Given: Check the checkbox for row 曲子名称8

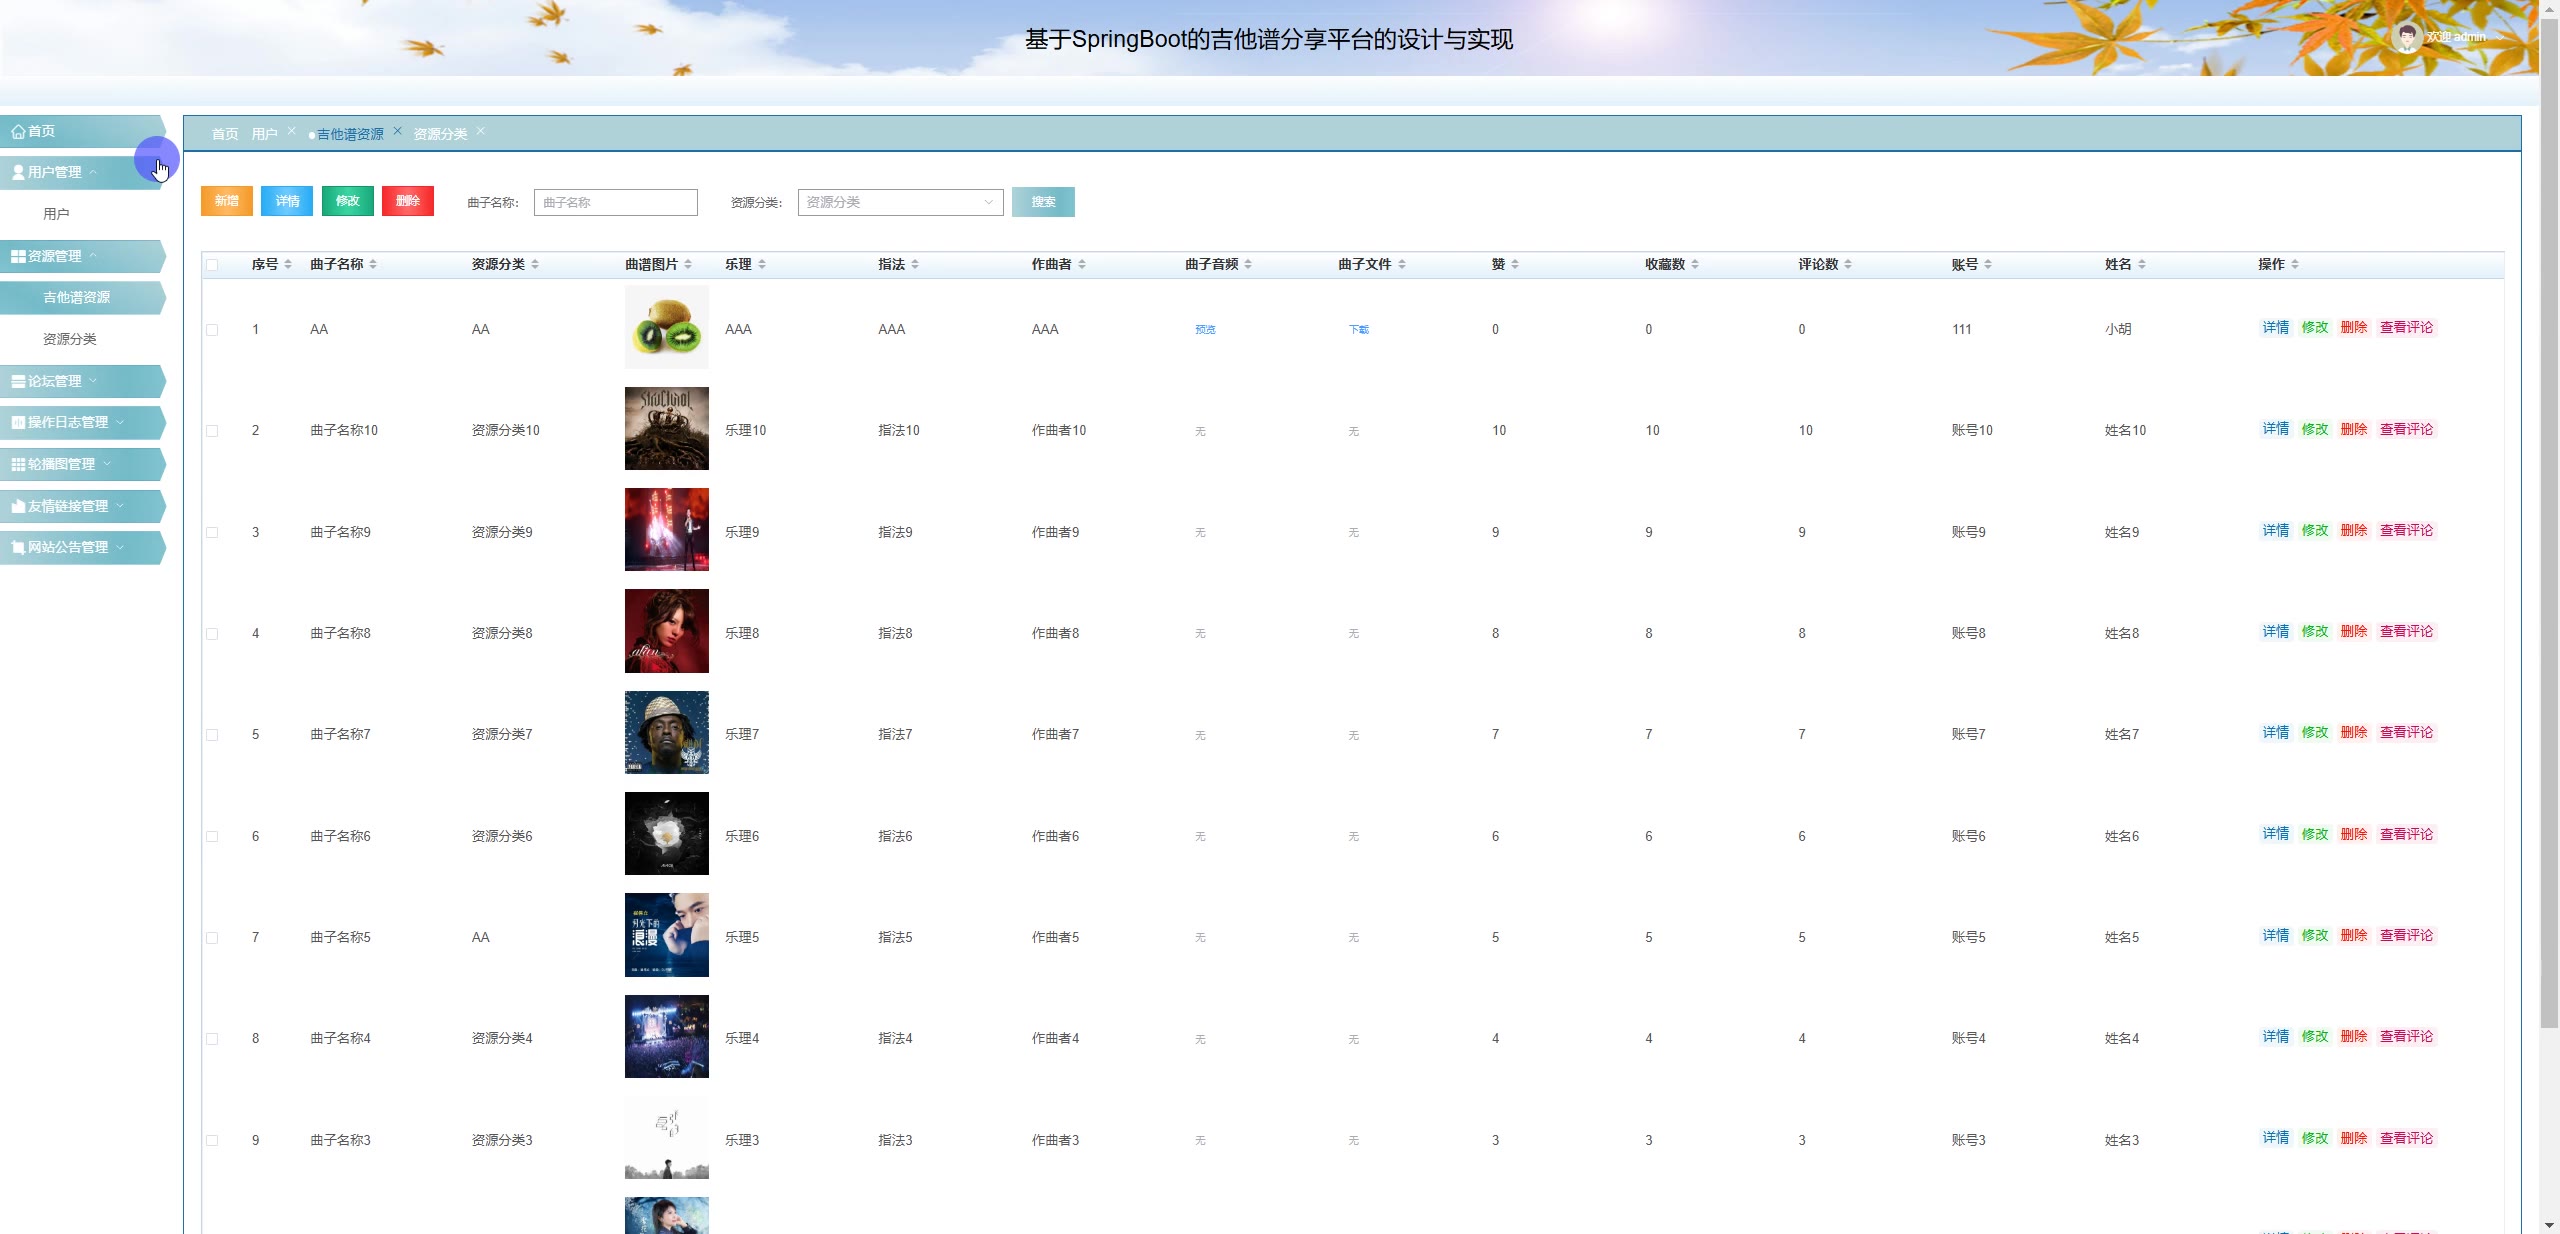Looking at the screenshot, I should point(212,634).
